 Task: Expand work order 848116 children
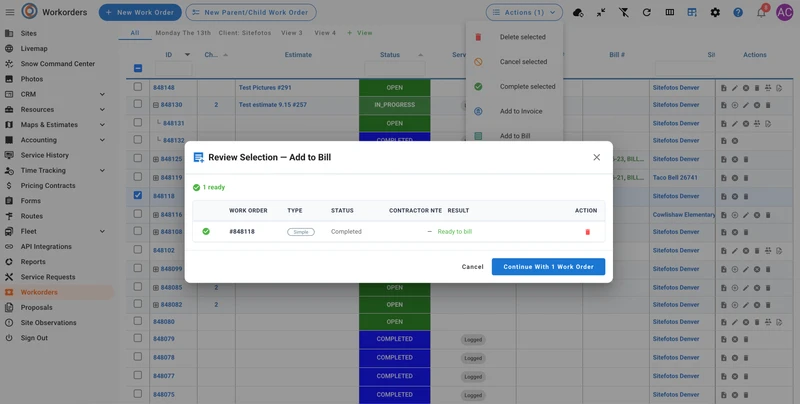point(156,215)
